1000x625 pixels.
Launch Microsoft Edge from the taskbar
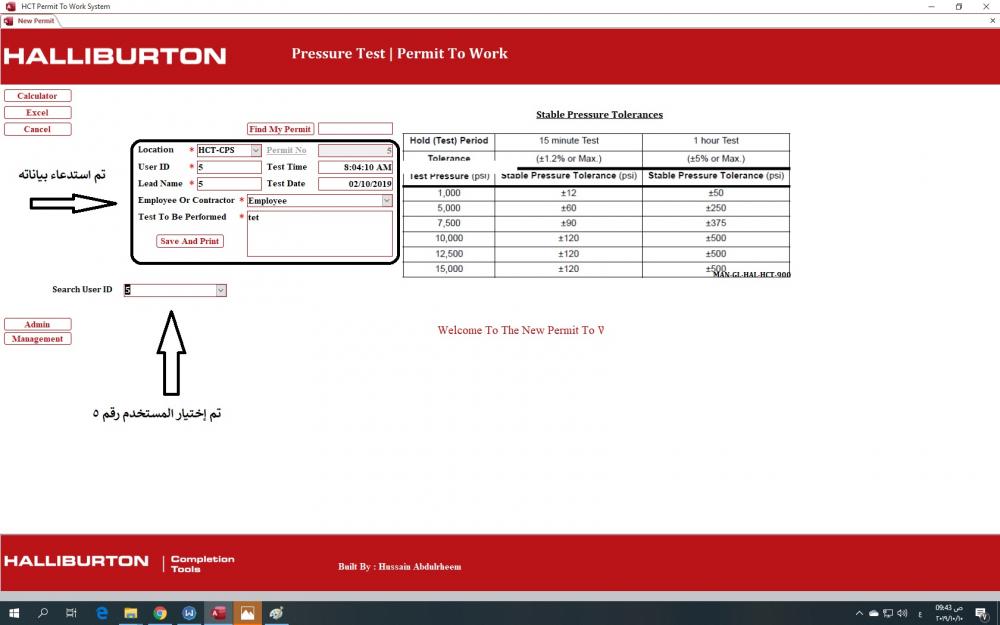(101, 613)
